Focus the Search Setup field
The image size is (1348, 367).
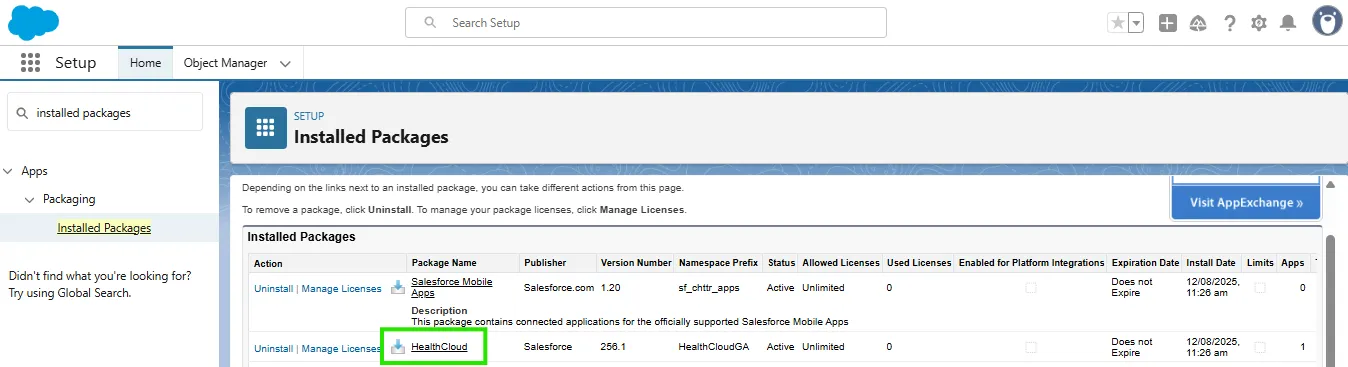click(x=645, y=22)
